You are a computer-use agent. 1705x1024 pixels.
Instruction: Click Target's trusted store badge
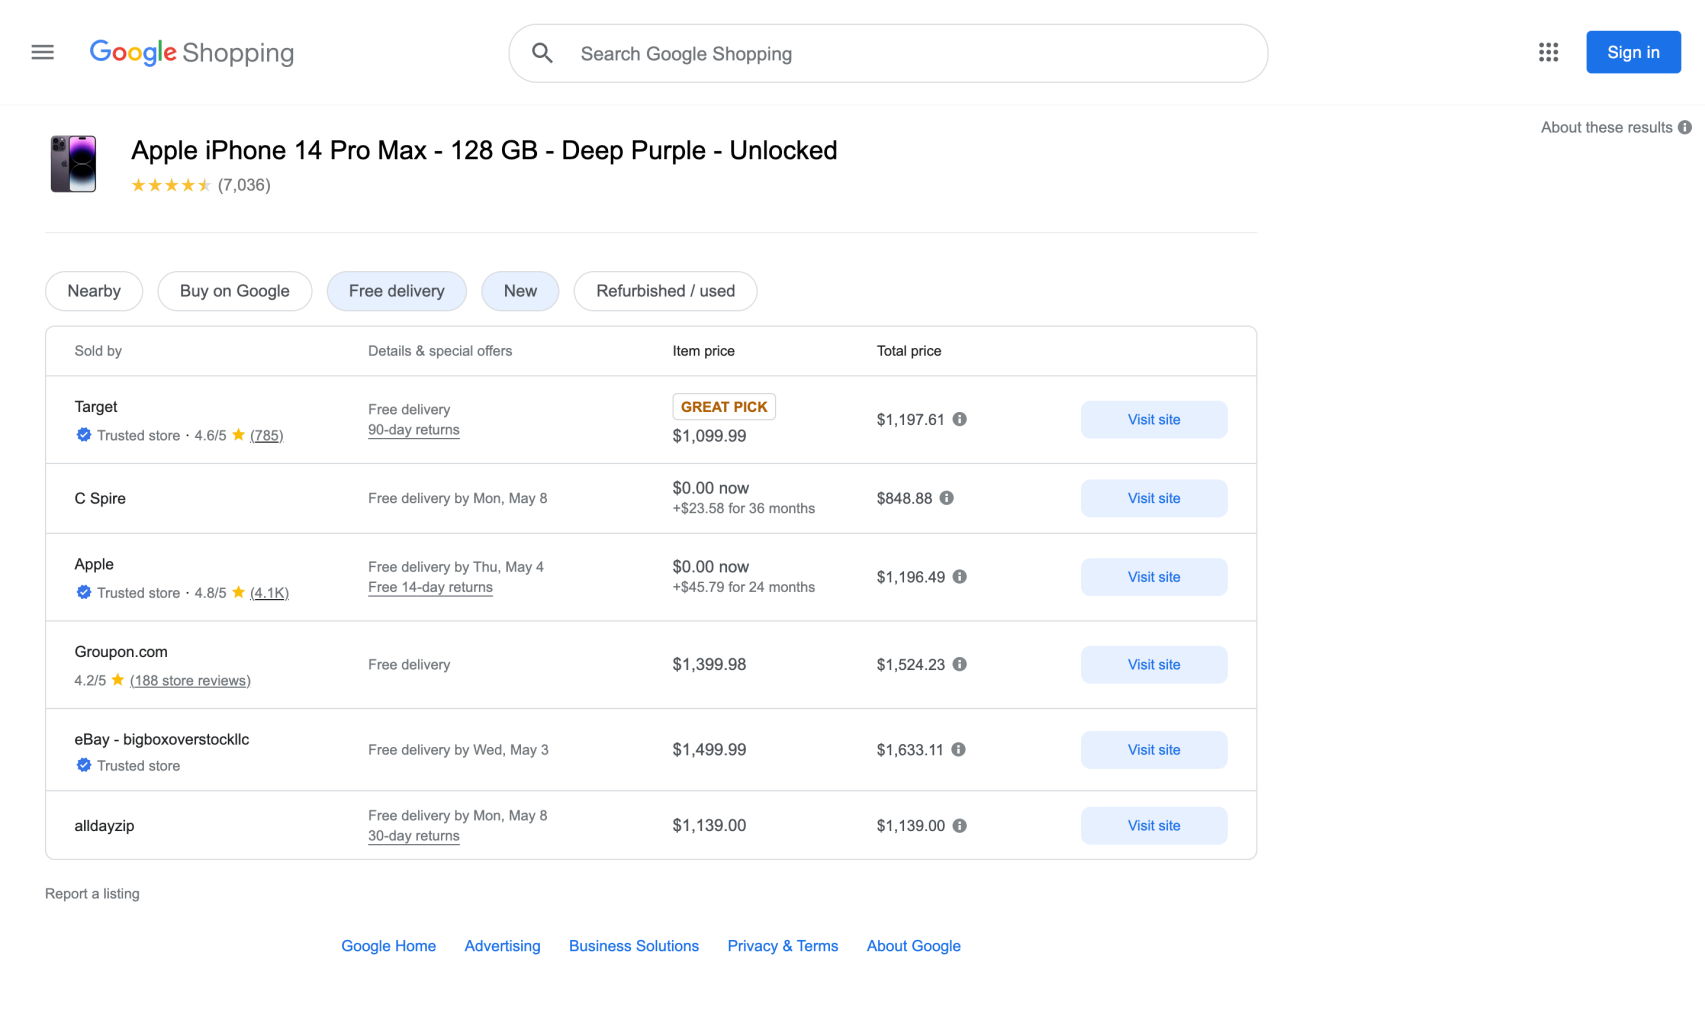pos(84,435)
